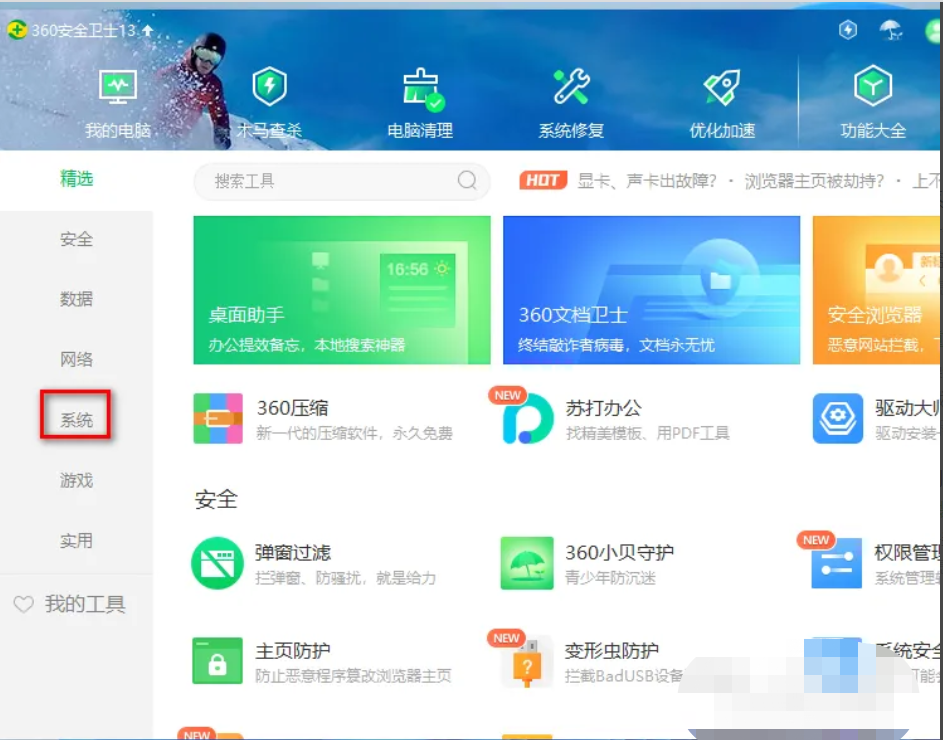Click the 拦弹窗、防骚扰，就是给力 description
This screenshot has width=943, height=740.
(346, 578)
